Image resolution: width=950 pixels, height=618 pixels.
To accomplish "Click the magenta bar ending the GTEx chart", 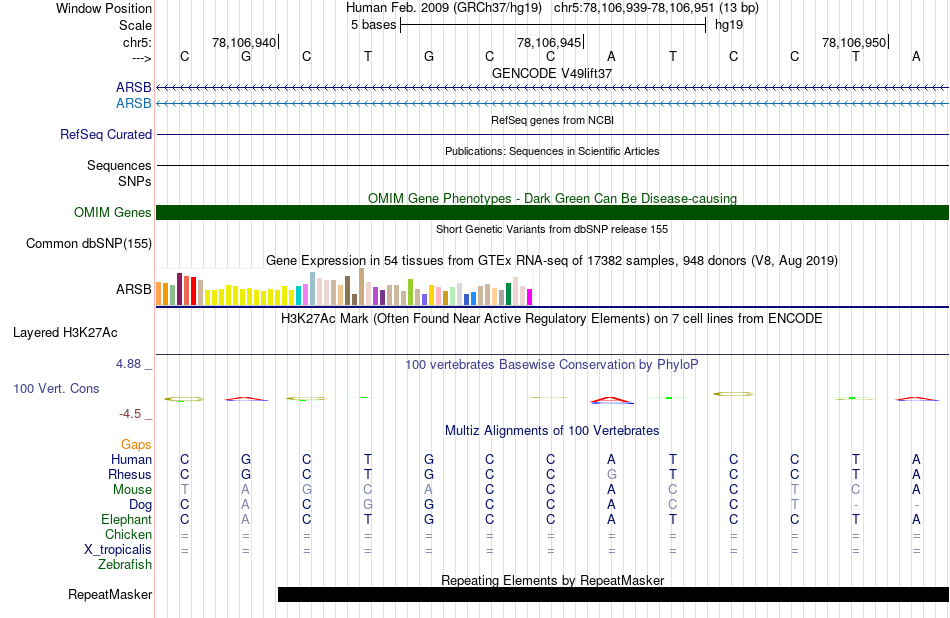I will point(529,297).
